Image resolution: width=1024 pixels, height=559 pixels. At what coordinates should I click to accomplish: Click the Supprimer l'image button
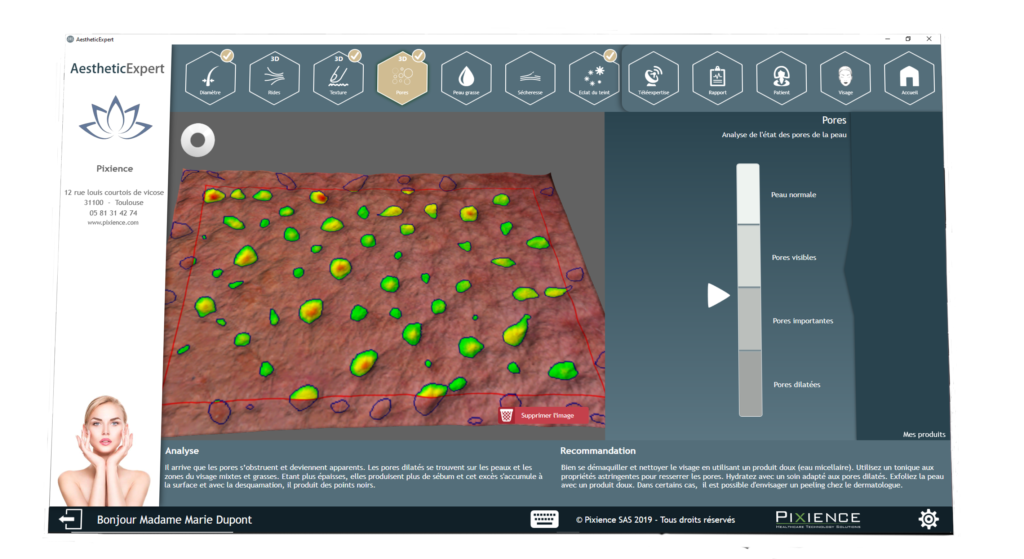point(543,415)
